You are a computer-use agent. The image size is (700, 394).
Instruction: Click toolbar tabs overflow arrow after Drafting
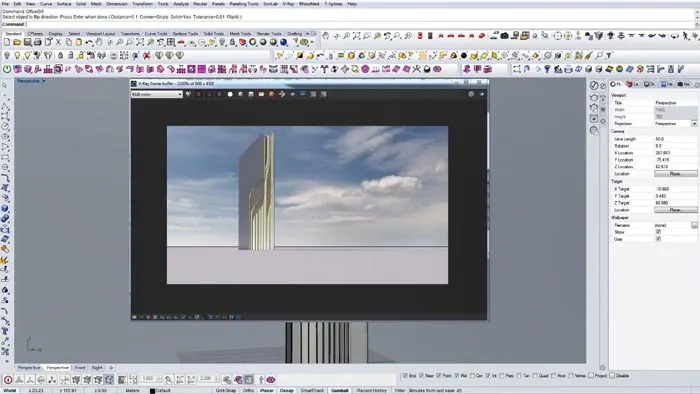[307, 33]
